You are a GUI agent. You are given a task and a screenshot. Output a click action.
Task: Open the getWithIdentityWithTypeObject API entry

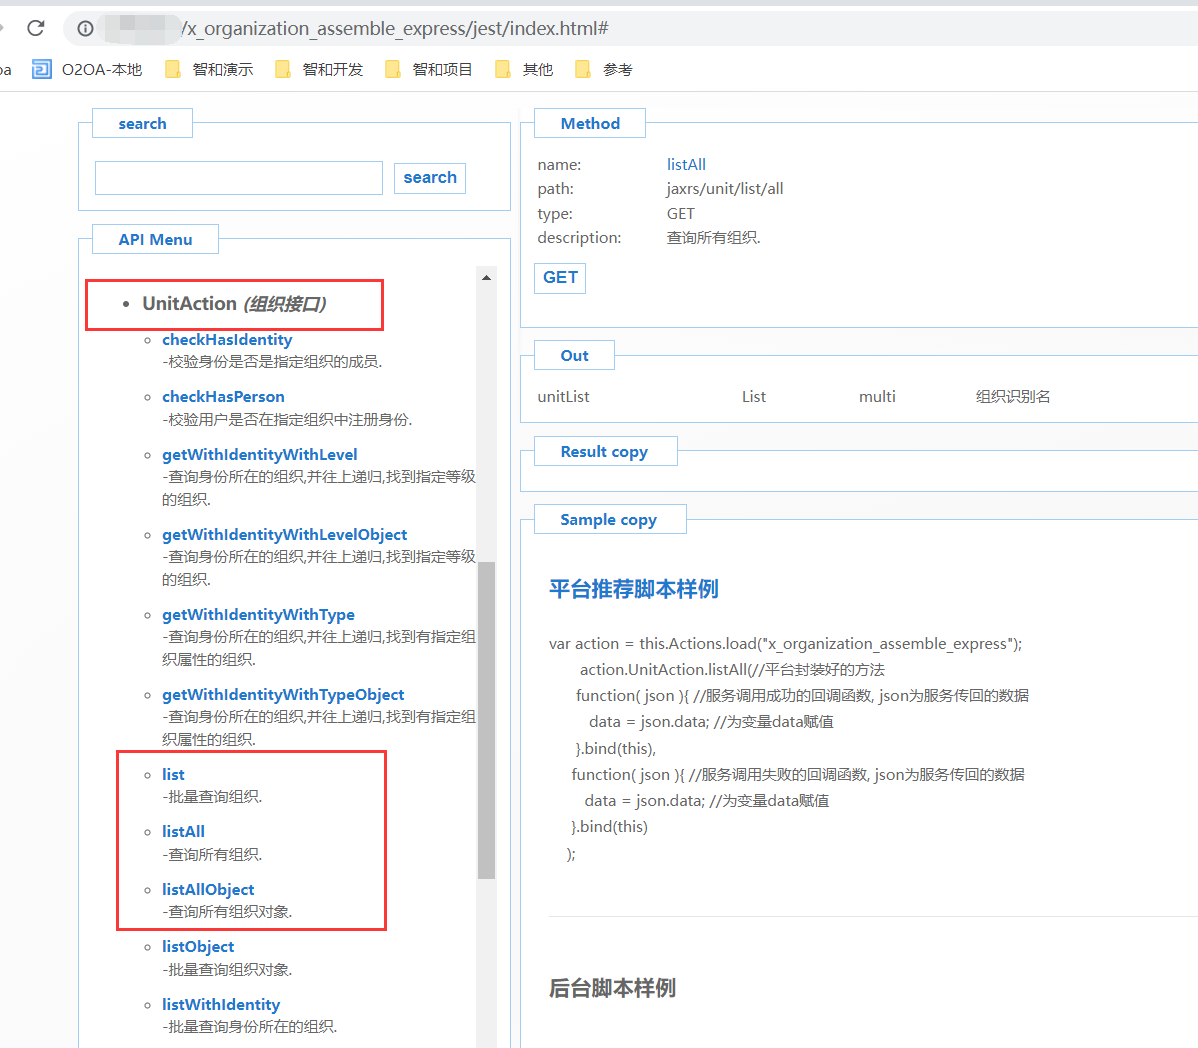[x=283, y=695]
